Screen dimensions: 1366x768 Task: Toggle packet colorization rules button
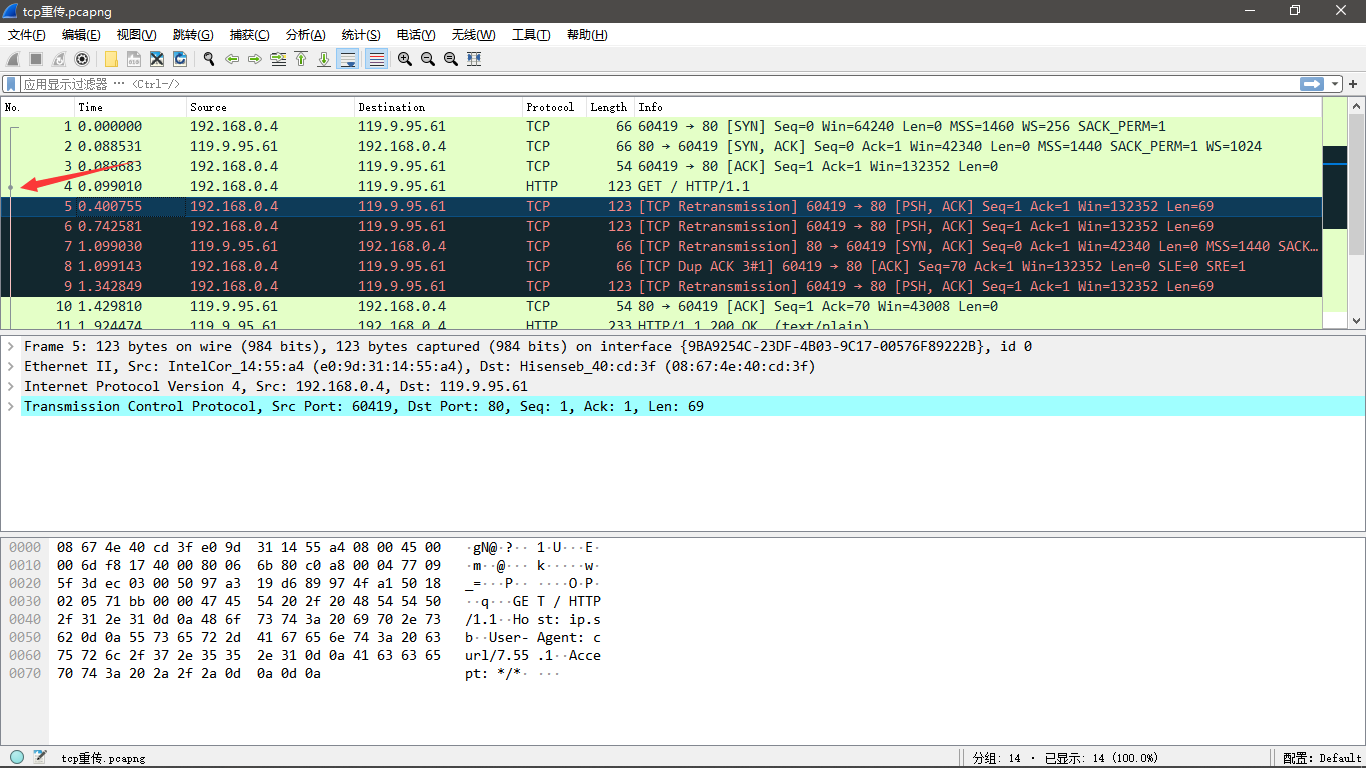(376, 59)
